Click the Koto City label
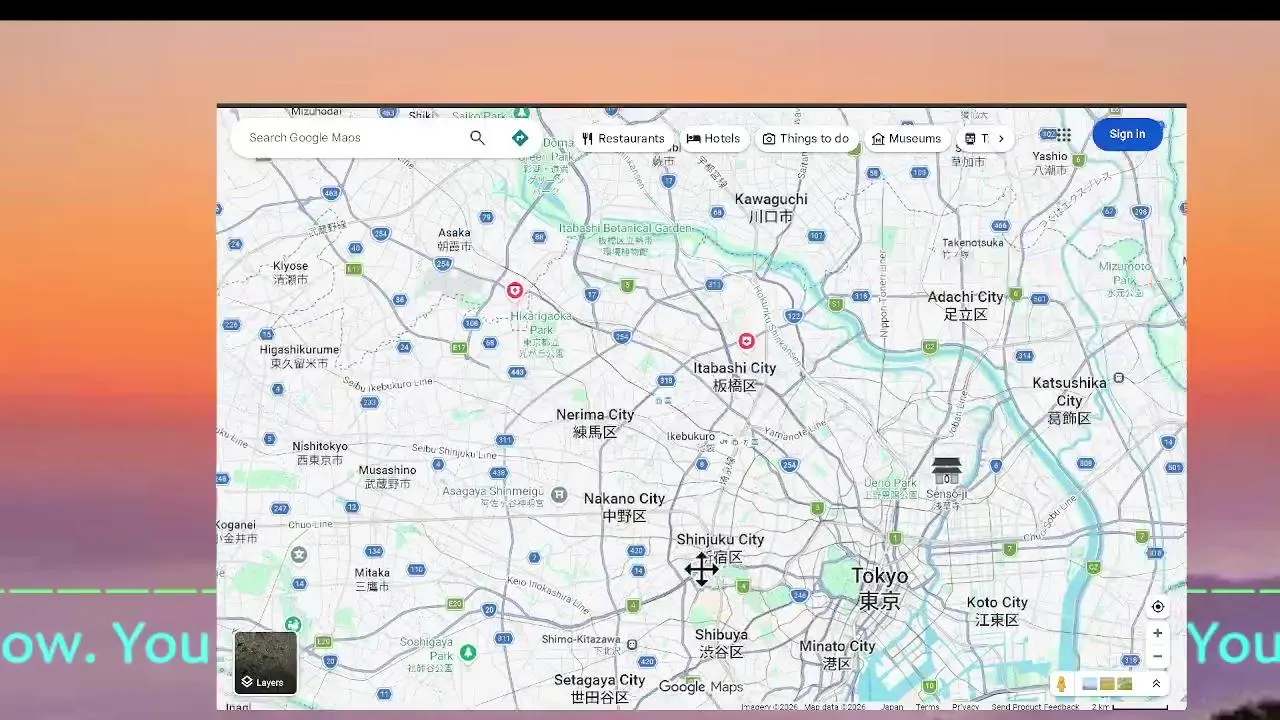The height and width of the screenshot is (720, 1280). [997, 611]
